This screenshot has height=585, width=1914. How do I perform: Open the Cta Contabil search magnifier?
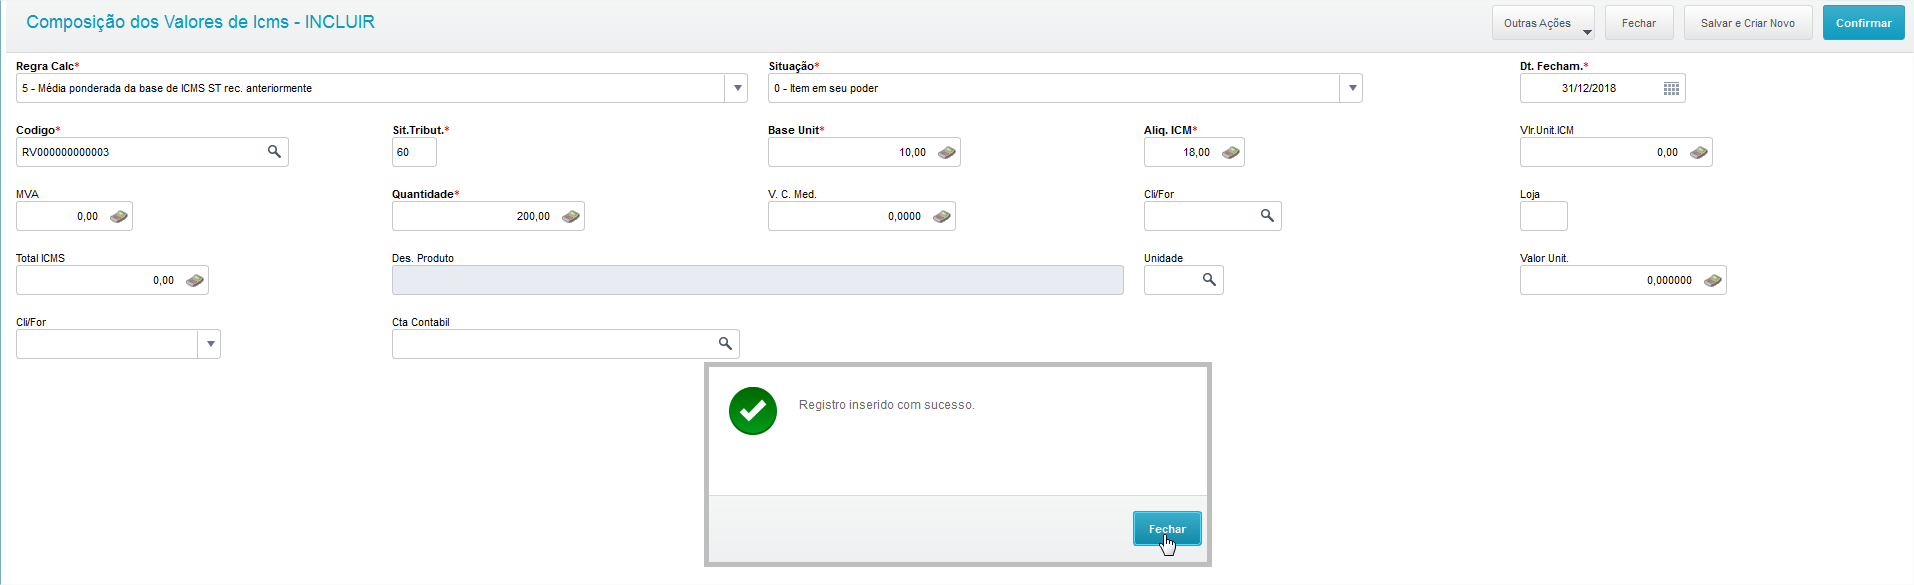tap(725, 344)
